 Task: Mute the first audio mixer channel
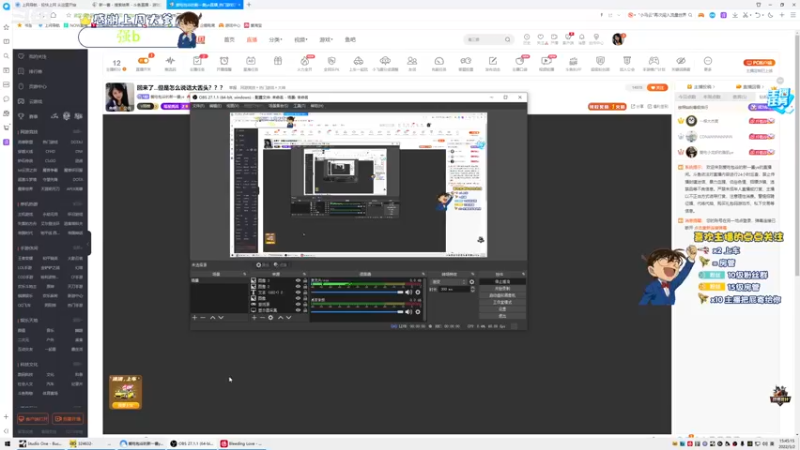[x=408, y=292]
